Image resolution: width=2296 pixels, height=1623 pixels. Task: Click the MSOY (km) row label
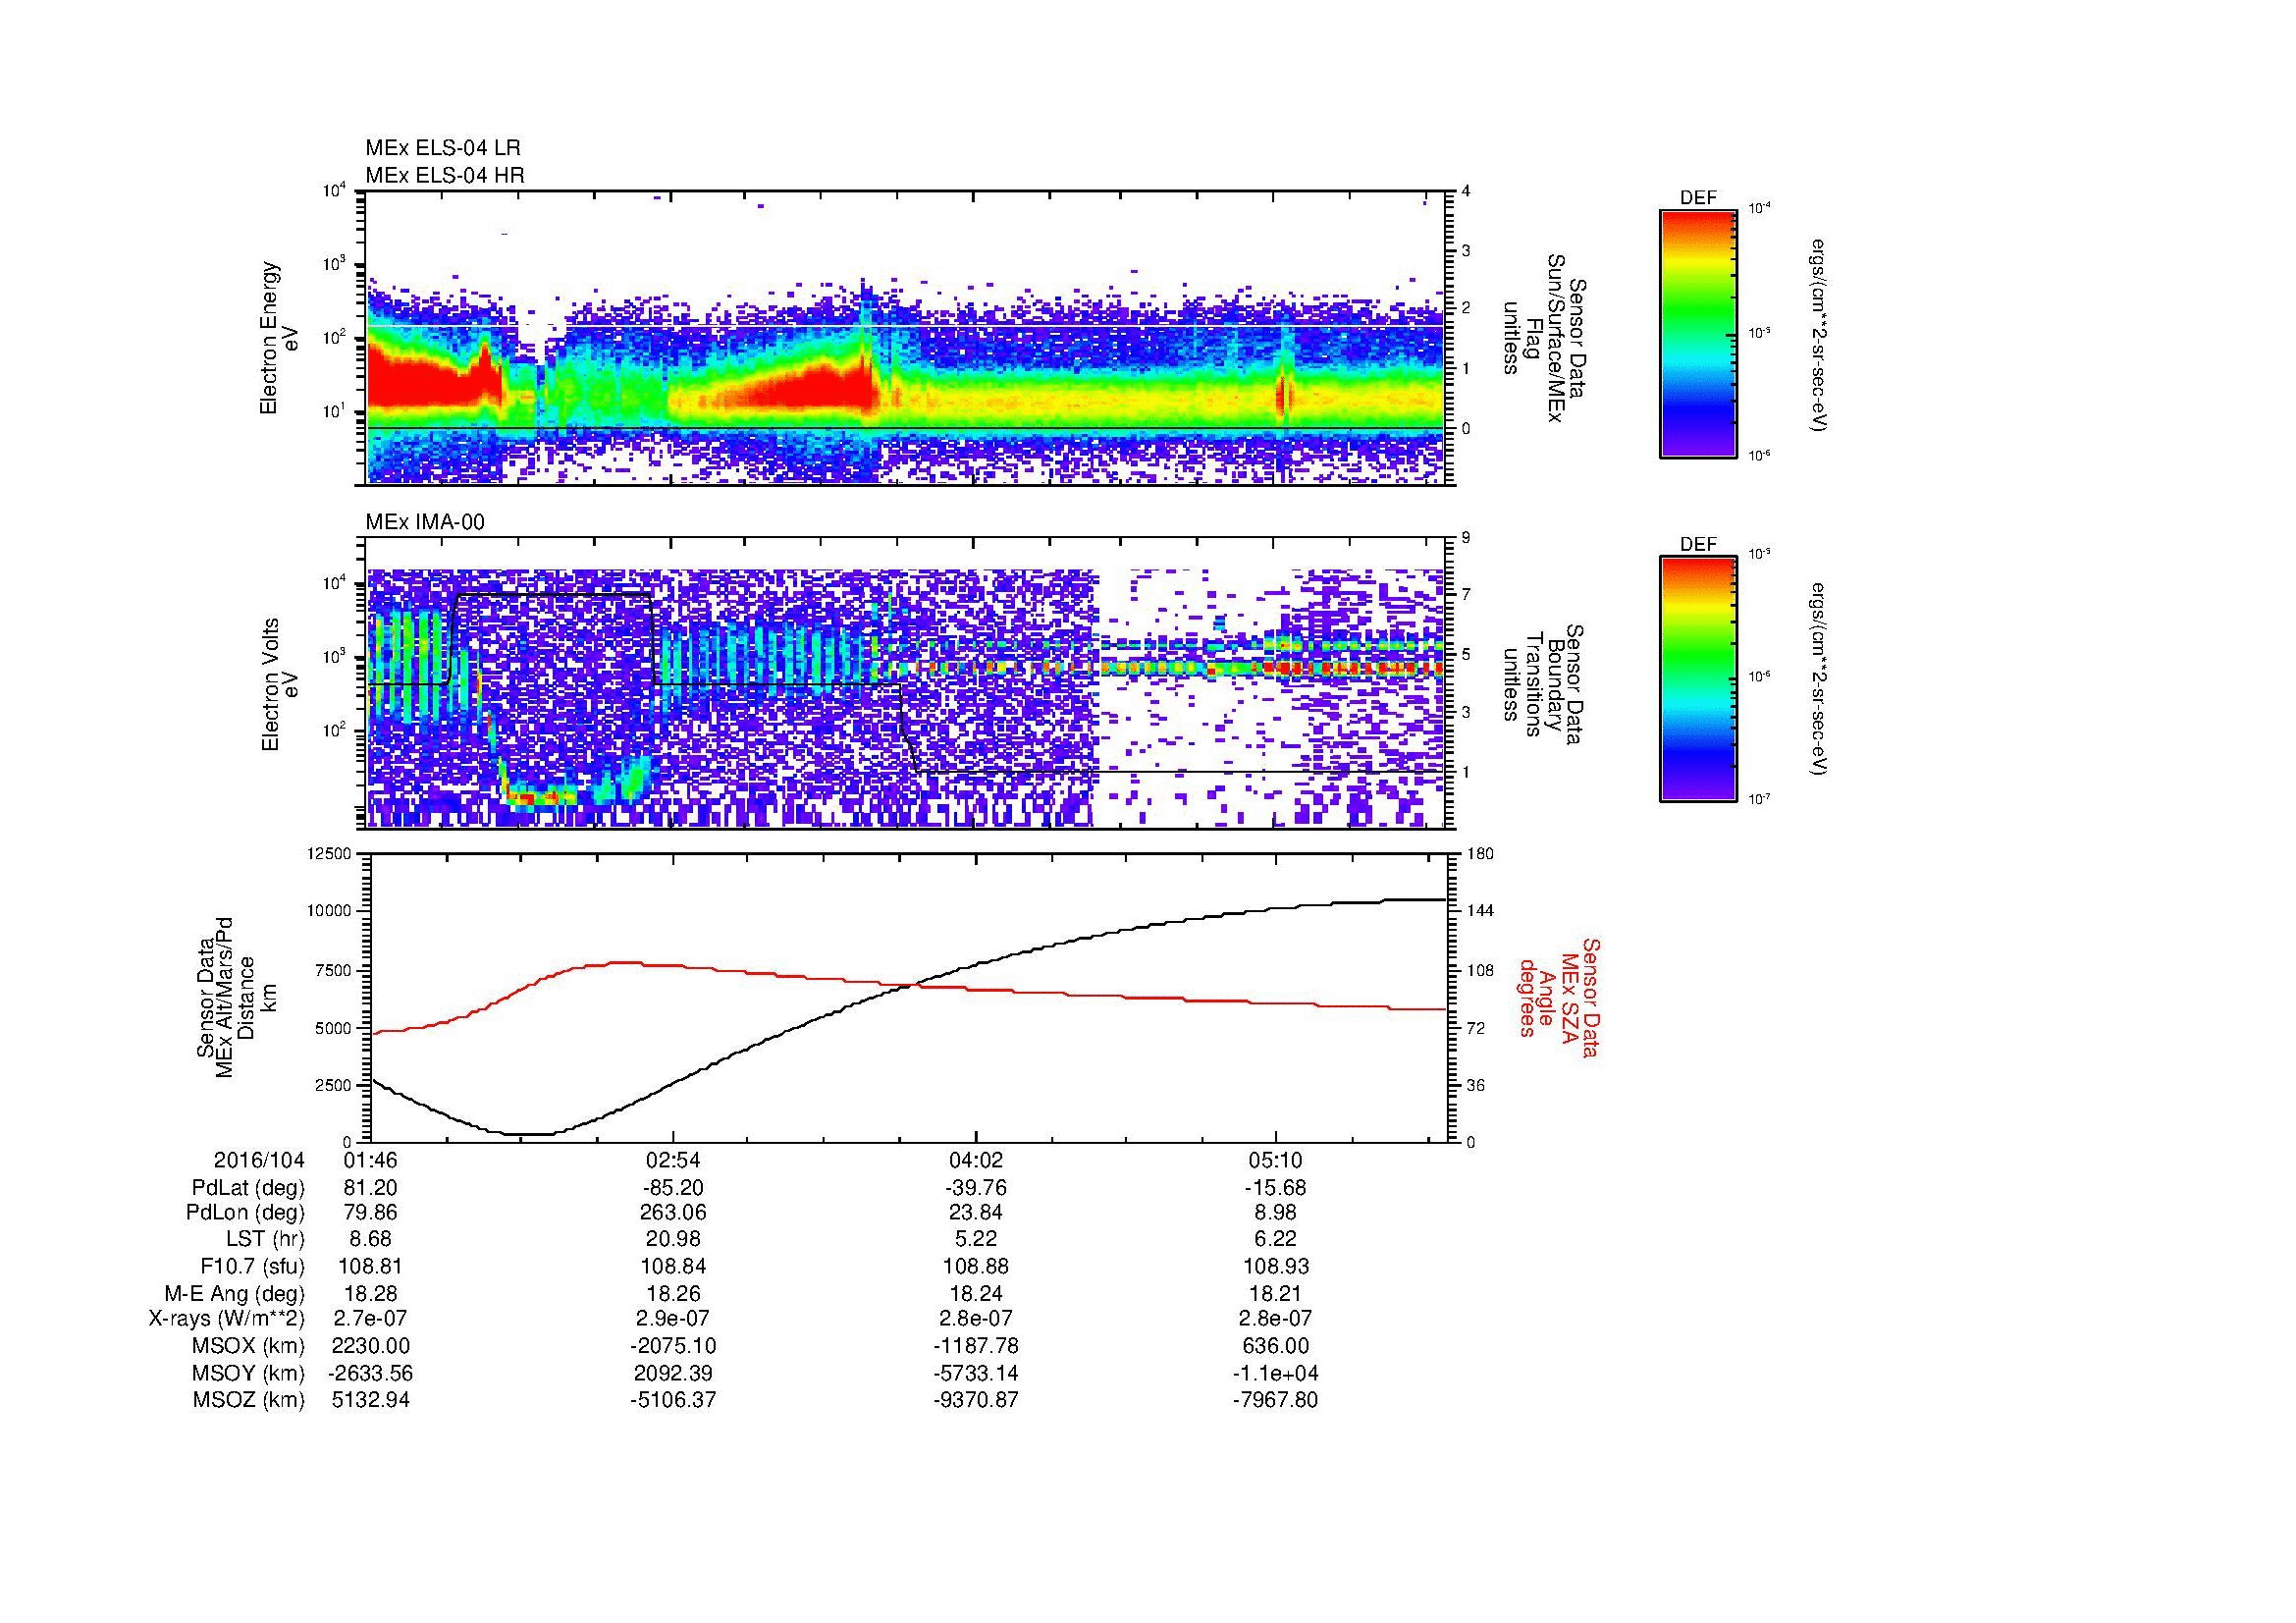click(248, 1373)
